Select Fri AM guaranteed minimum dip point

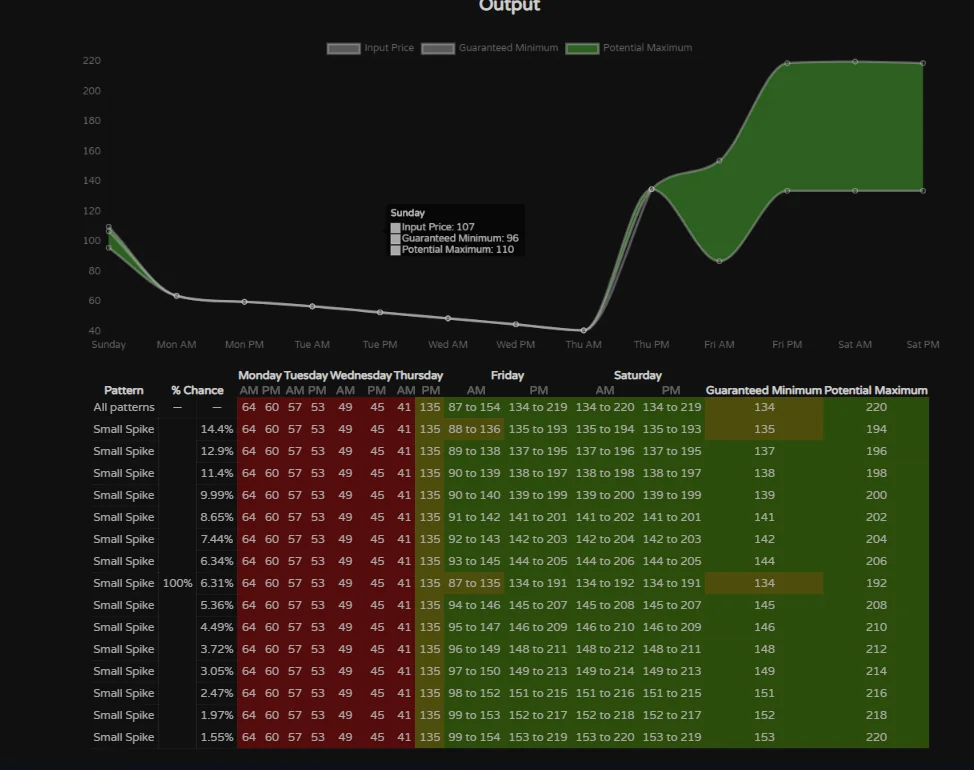point(719,261)
